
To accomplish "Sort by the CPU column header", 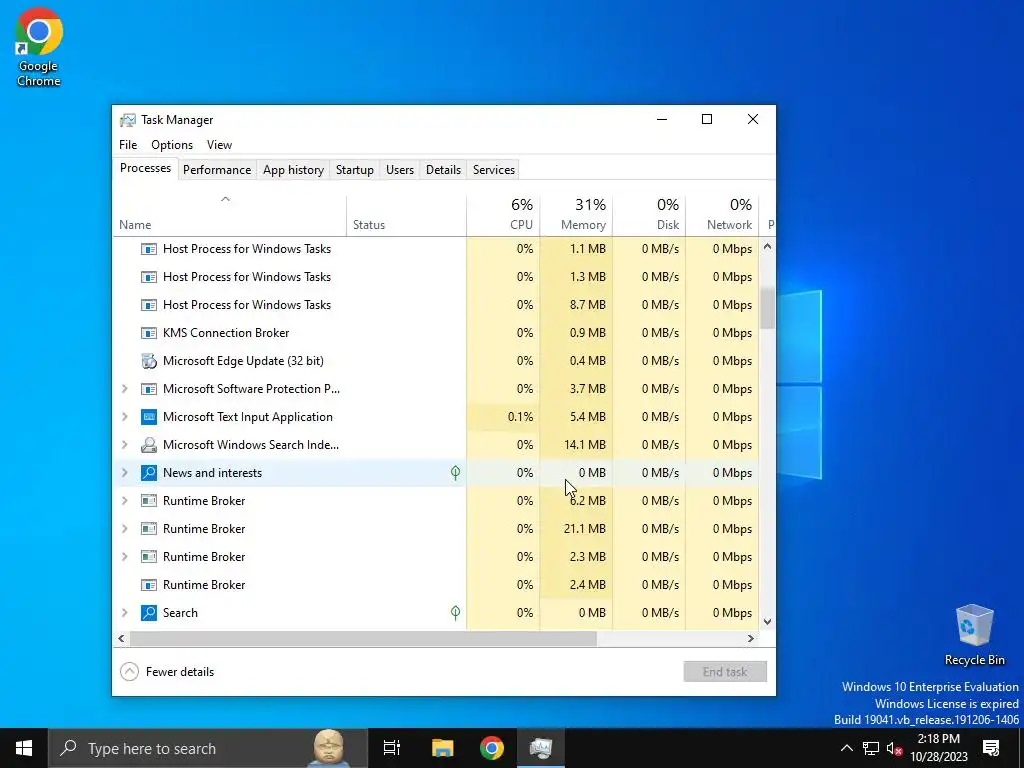I will [503, 216].
